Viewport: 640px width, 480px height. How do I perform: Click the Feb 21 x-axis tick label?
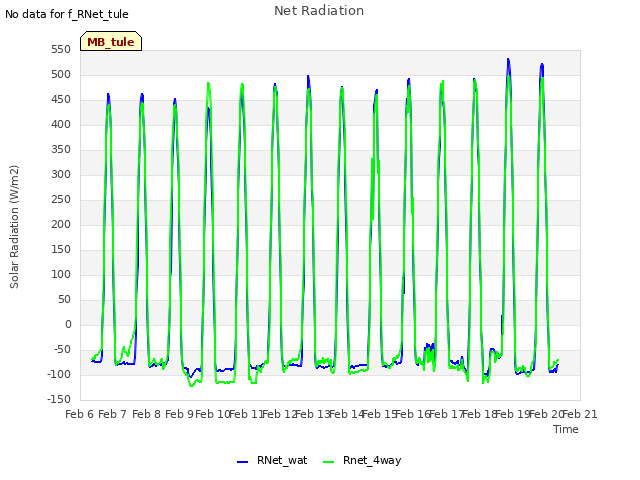(580, 414)
